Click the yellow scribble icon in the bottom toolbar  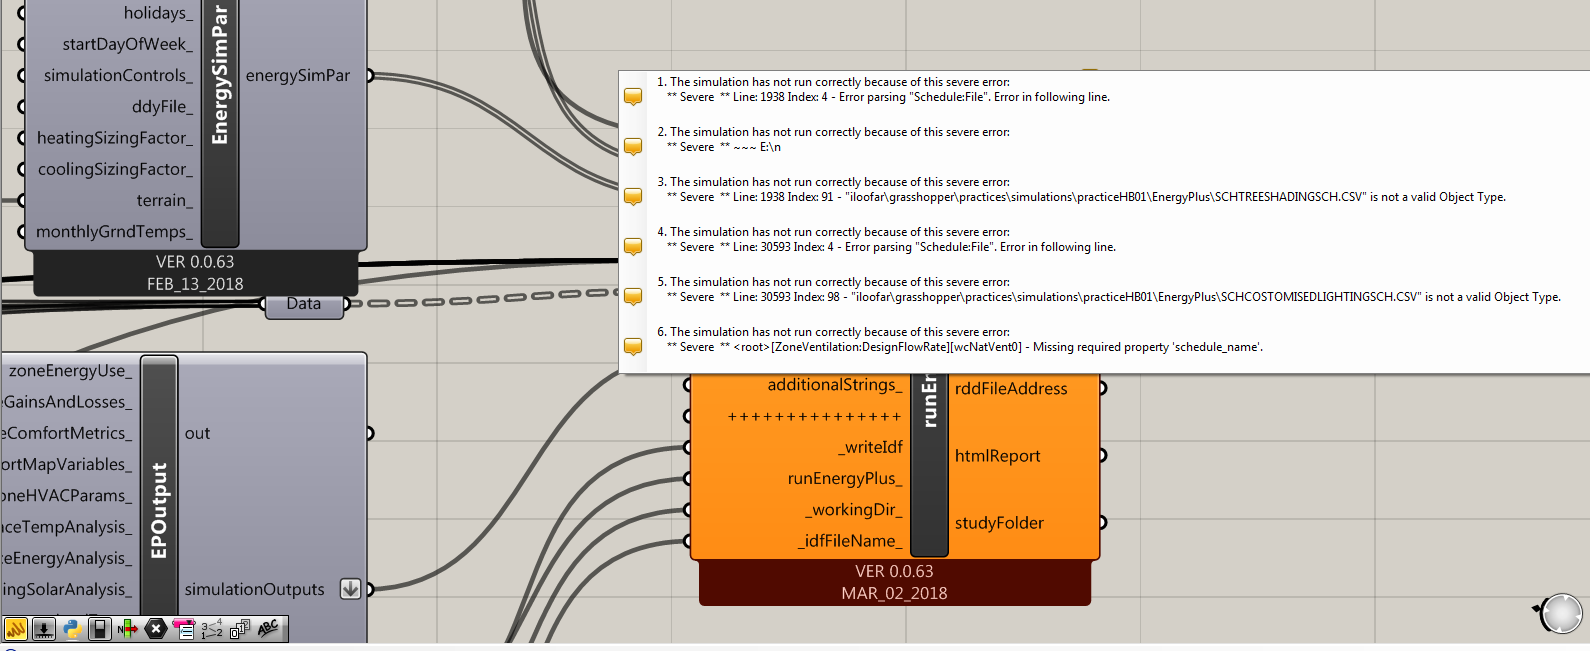pyautogui.click(x=16, y=629)
